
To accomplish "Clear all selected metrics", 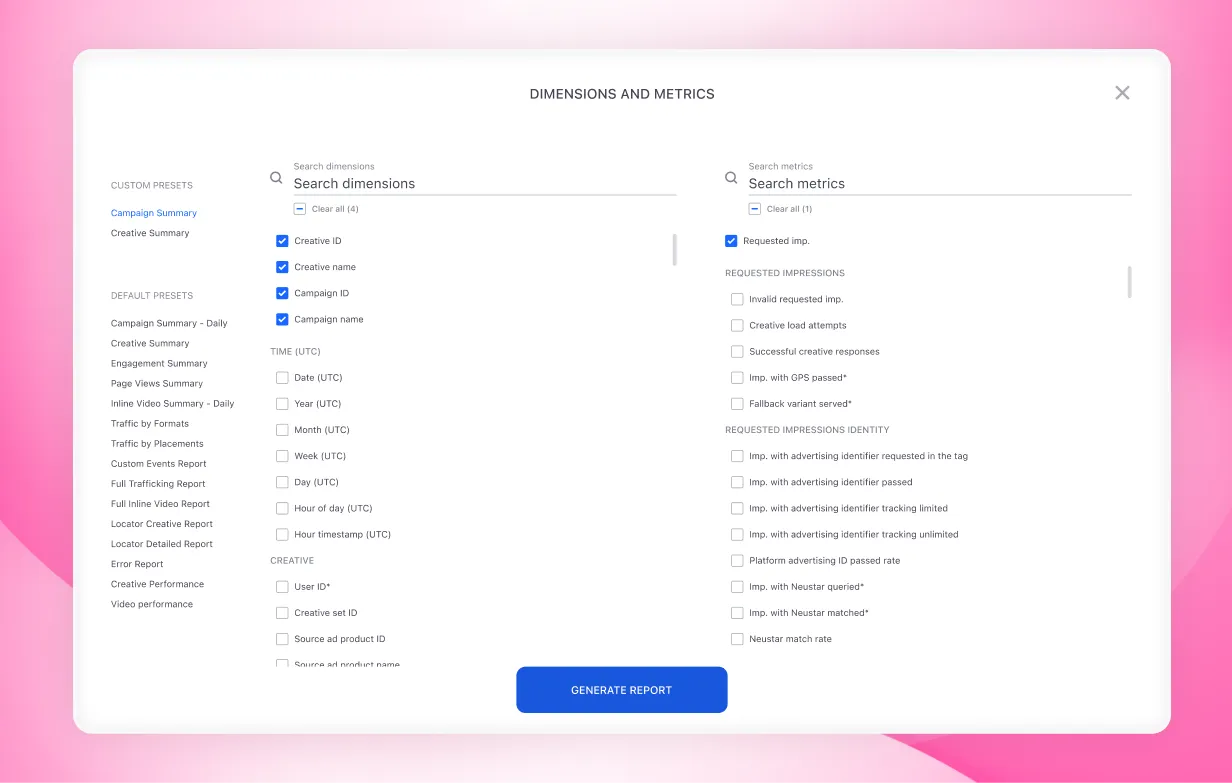I will pyautogui.click(x=755, y=209).
